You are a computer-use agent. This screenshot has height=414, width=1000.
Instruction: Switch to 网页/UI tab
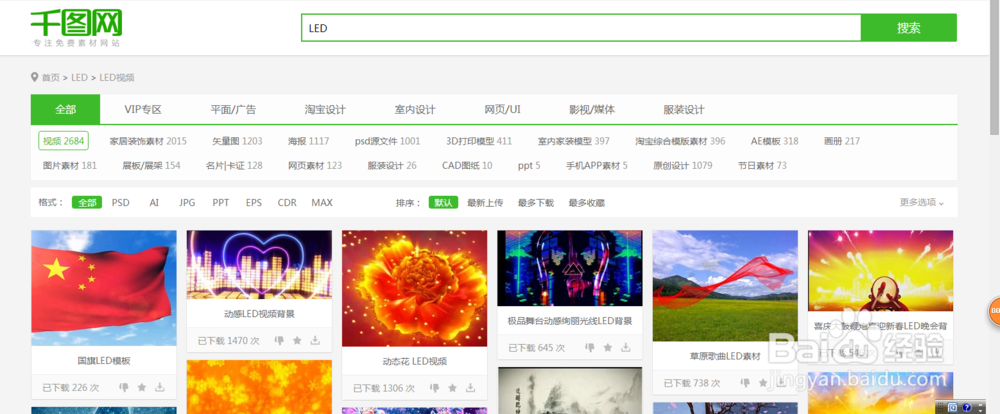[x=503, y=110]
